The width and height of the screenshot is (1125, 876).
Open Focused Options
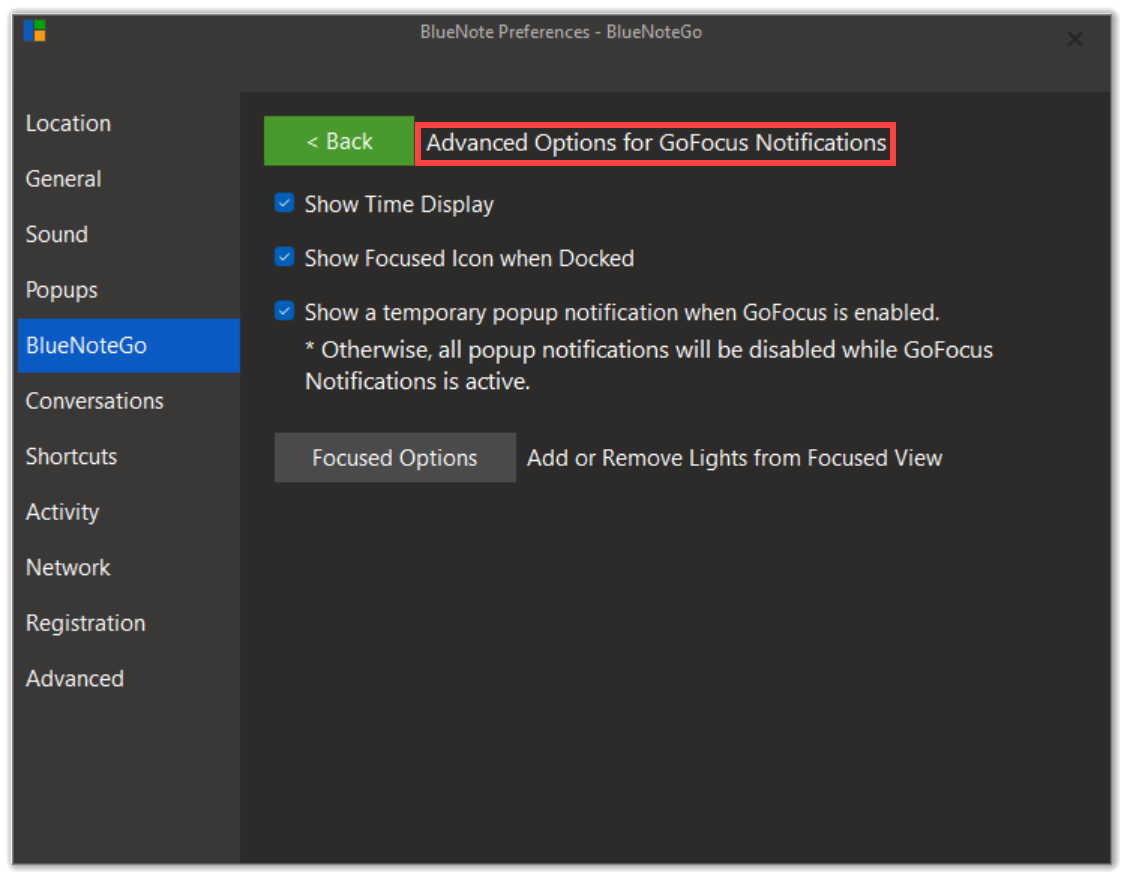coord(395,457)
